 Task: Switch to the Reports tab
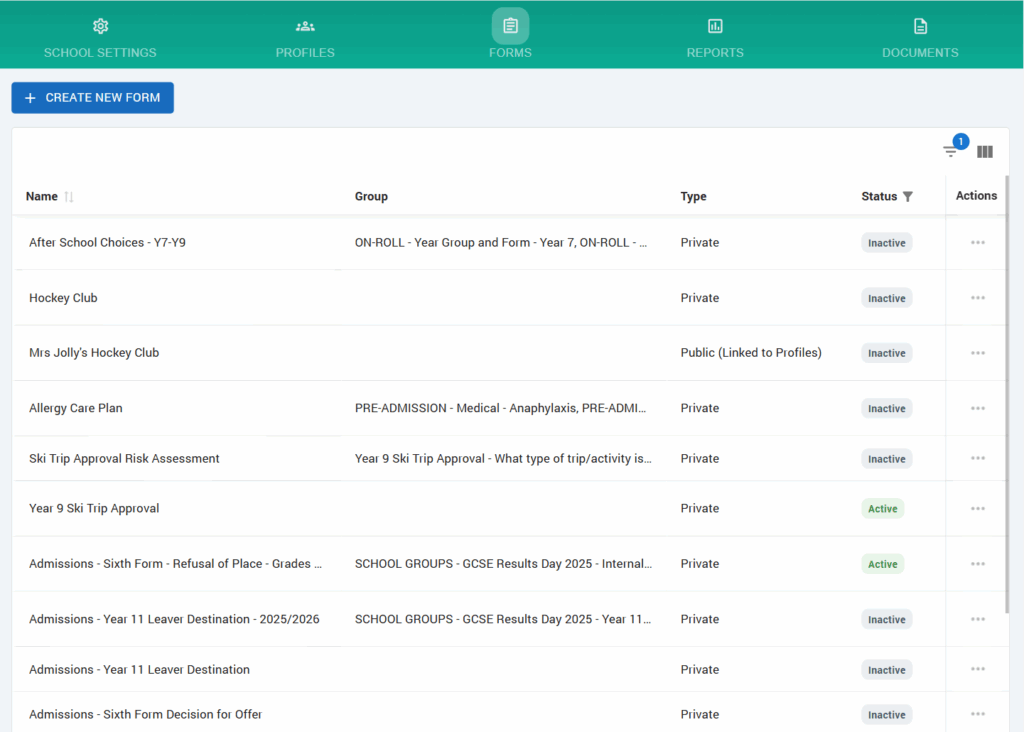point(715,52)
